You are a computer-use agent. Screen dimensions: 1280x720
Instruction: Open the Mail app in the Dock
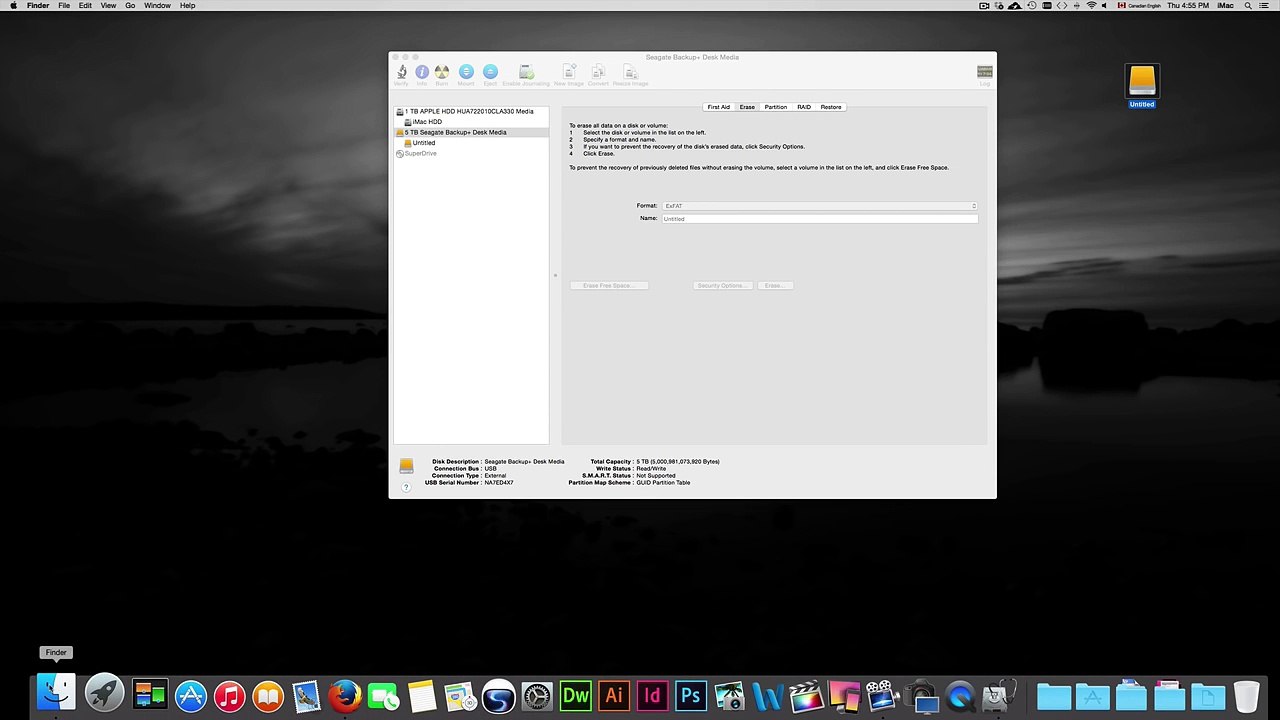pyautogui.click(x=306, y=695)
